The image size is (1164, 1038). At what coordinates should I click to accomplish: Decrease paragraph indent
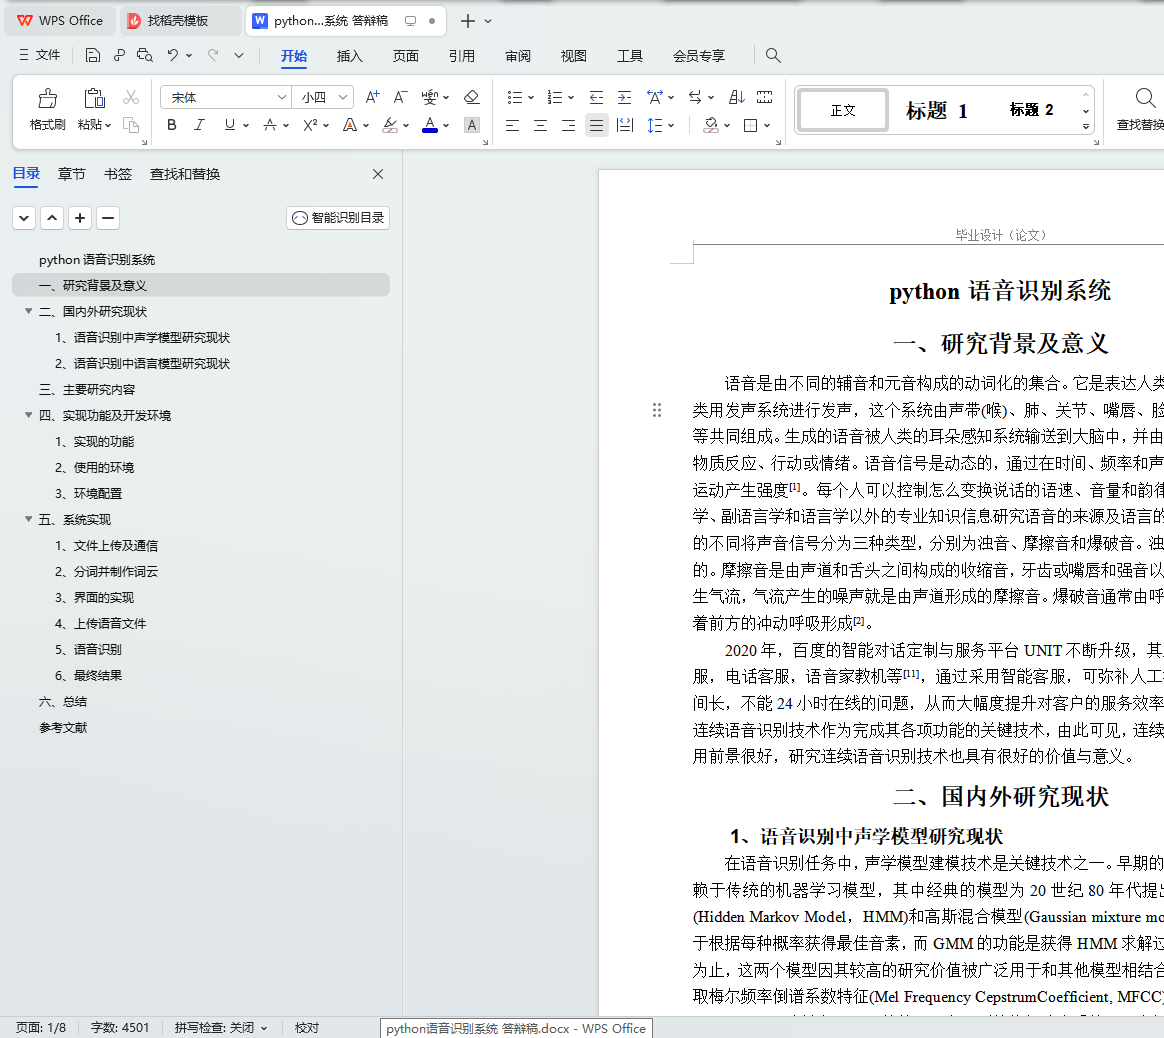(x=596, y=97)
